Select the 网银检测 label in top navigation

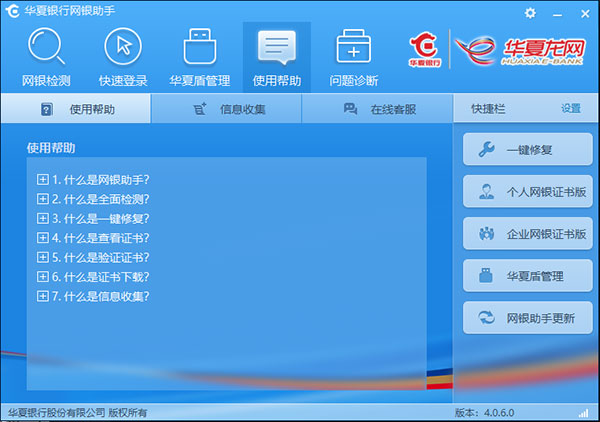tap(46, 81)
